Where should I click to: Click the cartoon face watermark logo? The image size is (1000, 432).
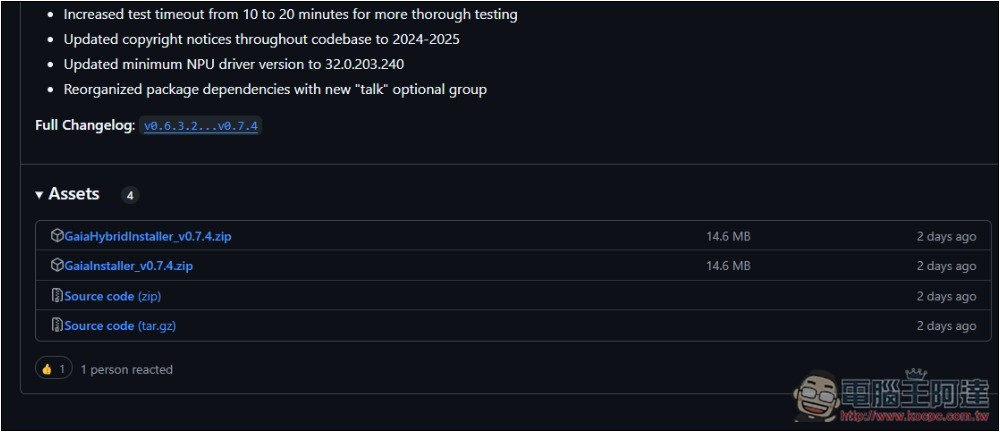coord(816,395)
